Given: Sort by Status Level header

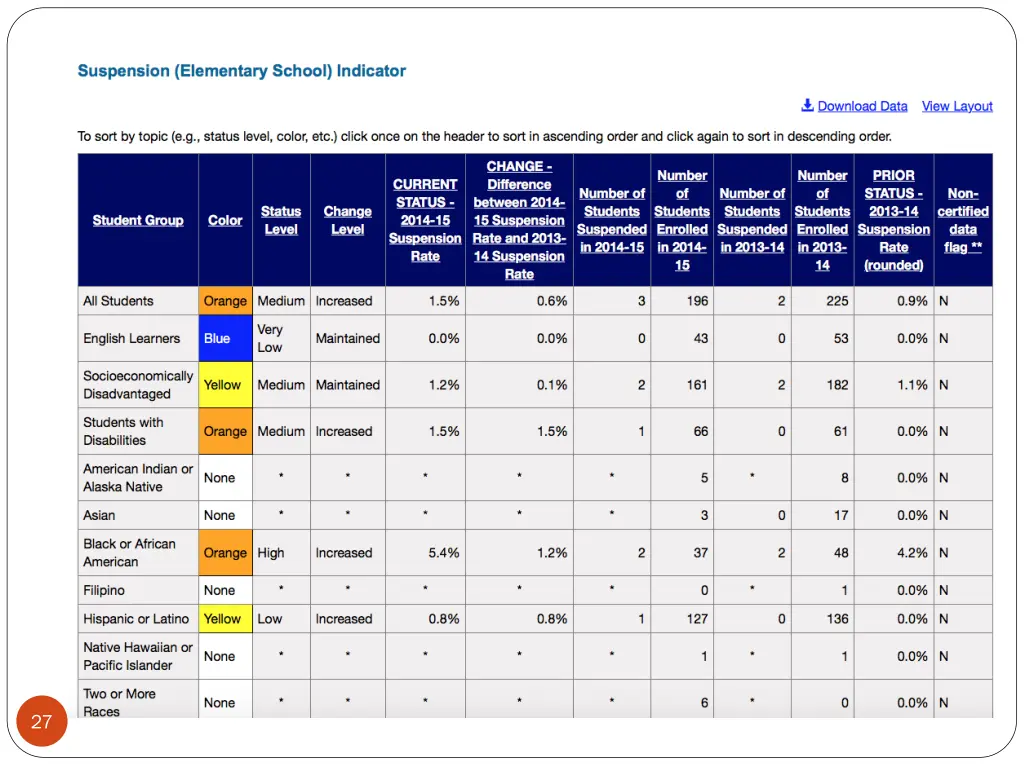Looking at the screenshot, I should coord(281,220).
